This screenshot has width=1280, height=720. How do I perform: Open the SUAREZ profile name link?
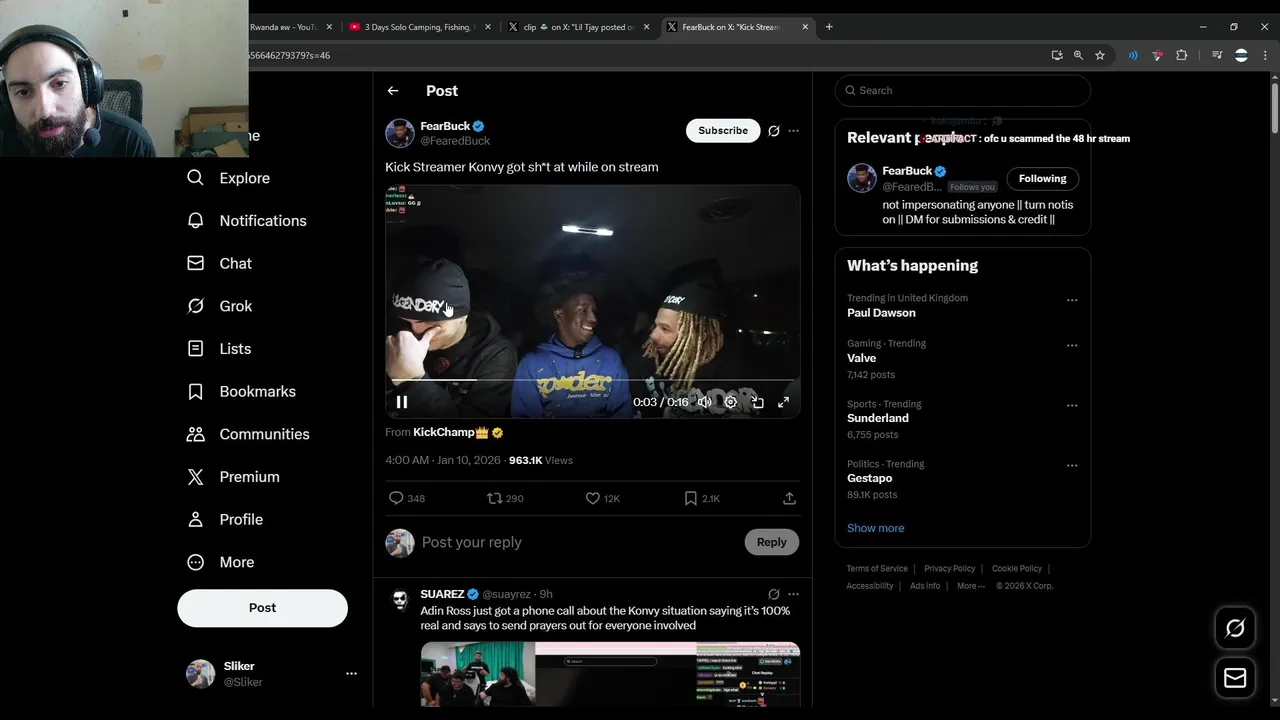442,594
